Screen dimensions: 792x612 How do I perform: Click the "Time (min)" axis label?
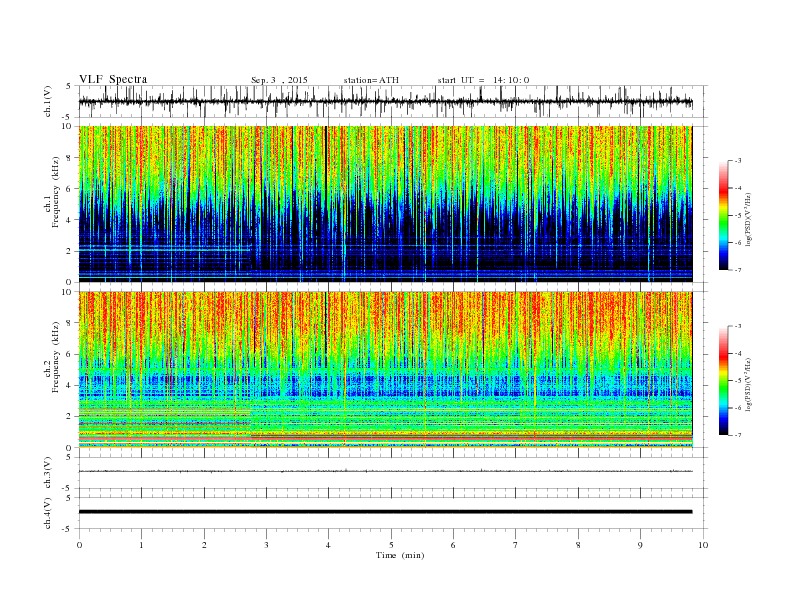[x=400, y=555]
